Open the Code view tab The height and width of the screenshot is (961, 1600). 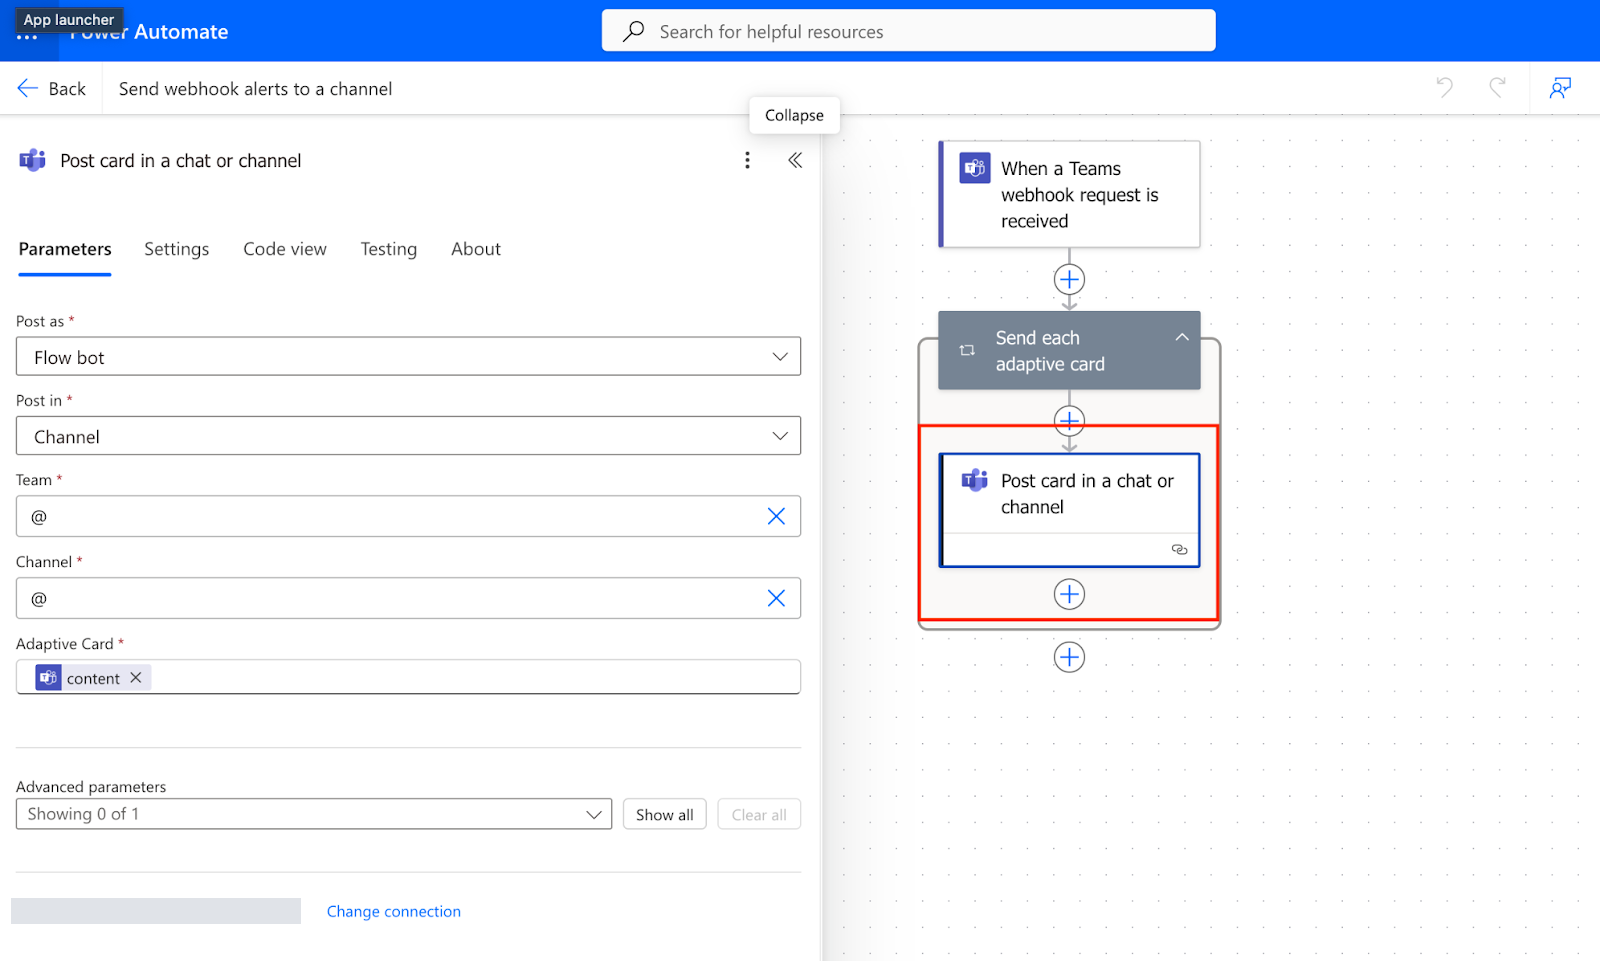(285, 249)
